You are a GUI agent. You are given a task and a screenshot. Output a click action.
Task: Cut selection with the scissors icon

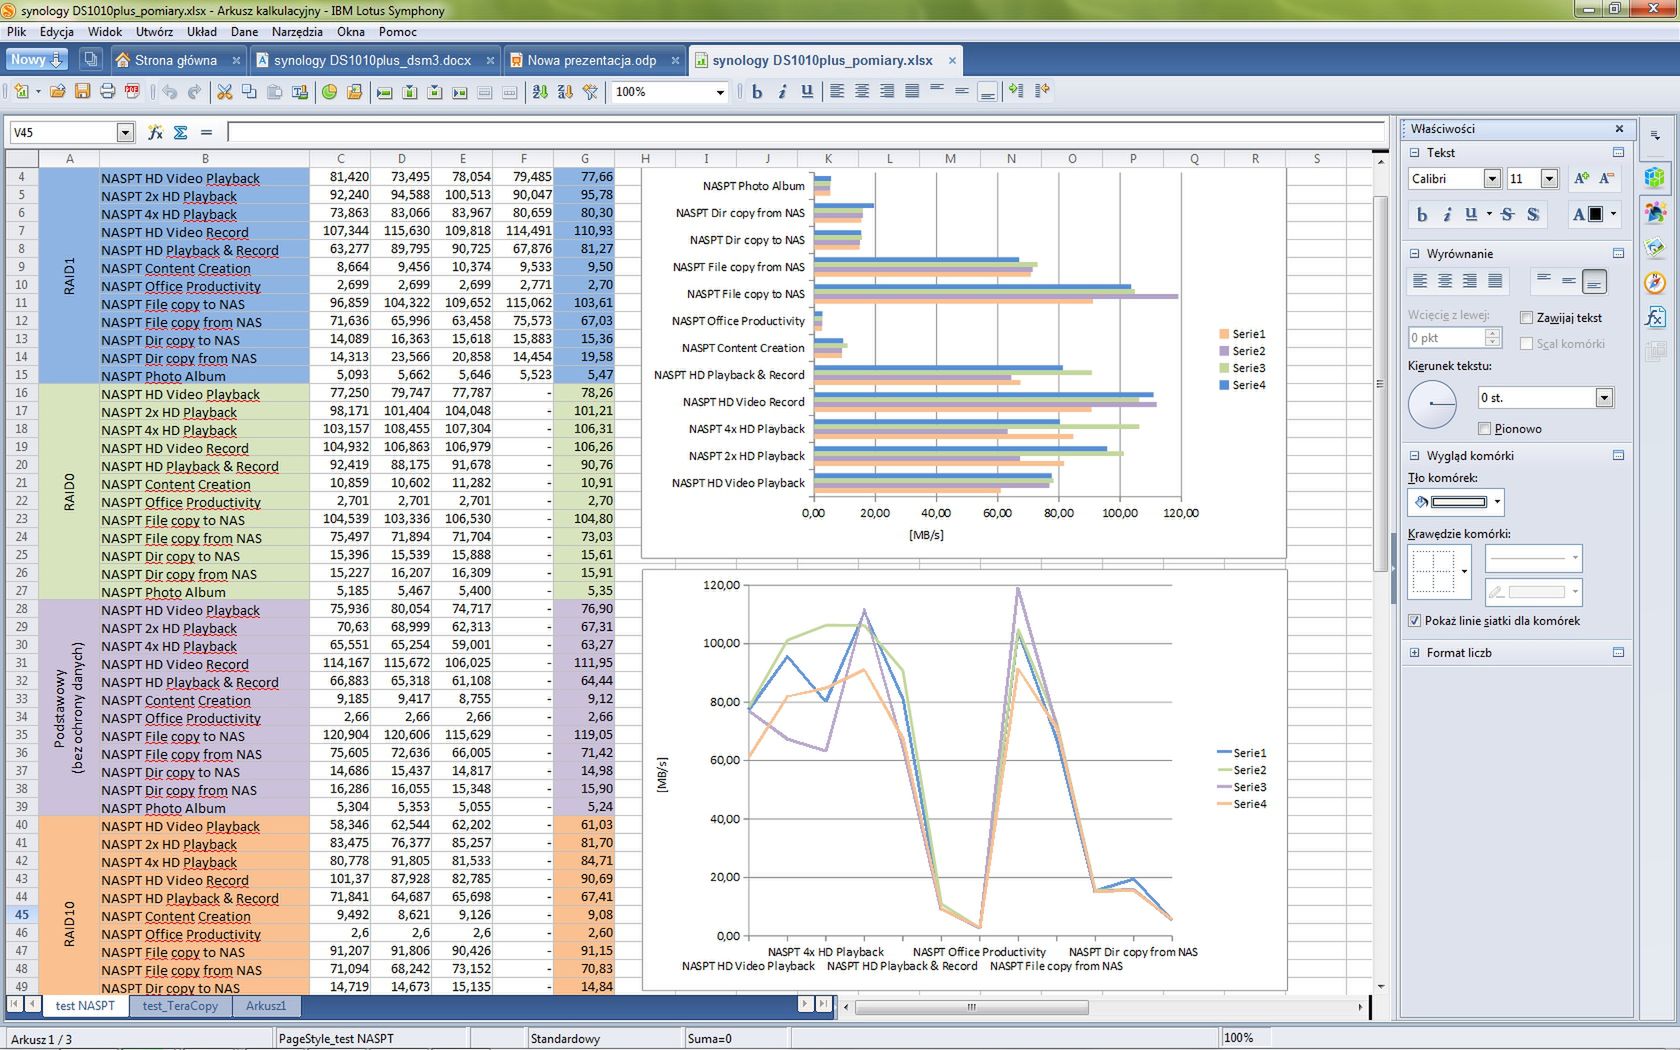click(225, 91)
